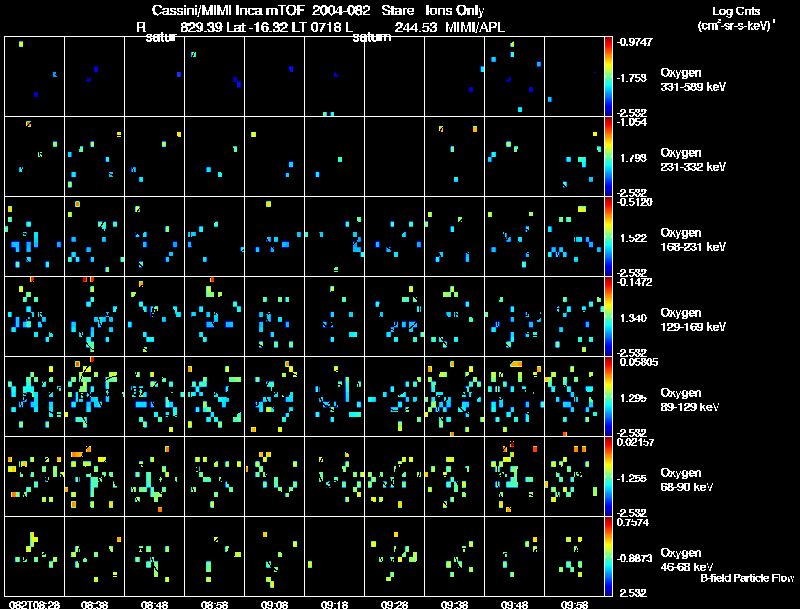
Task: Select the 'Oxygen 168-231 keV' row label
Action: coord(693,240)
